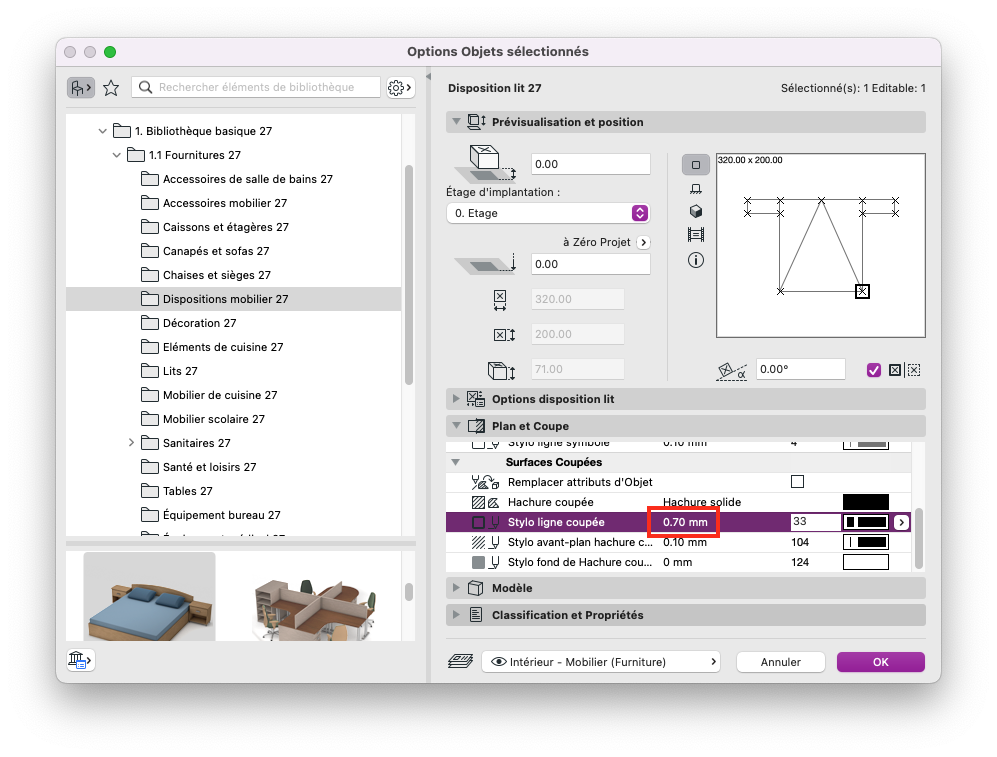This screenshot has width=997, height=757.
Task: Open the Stylo avant-plan hachure pen swatch
Action: click(865, 542)
